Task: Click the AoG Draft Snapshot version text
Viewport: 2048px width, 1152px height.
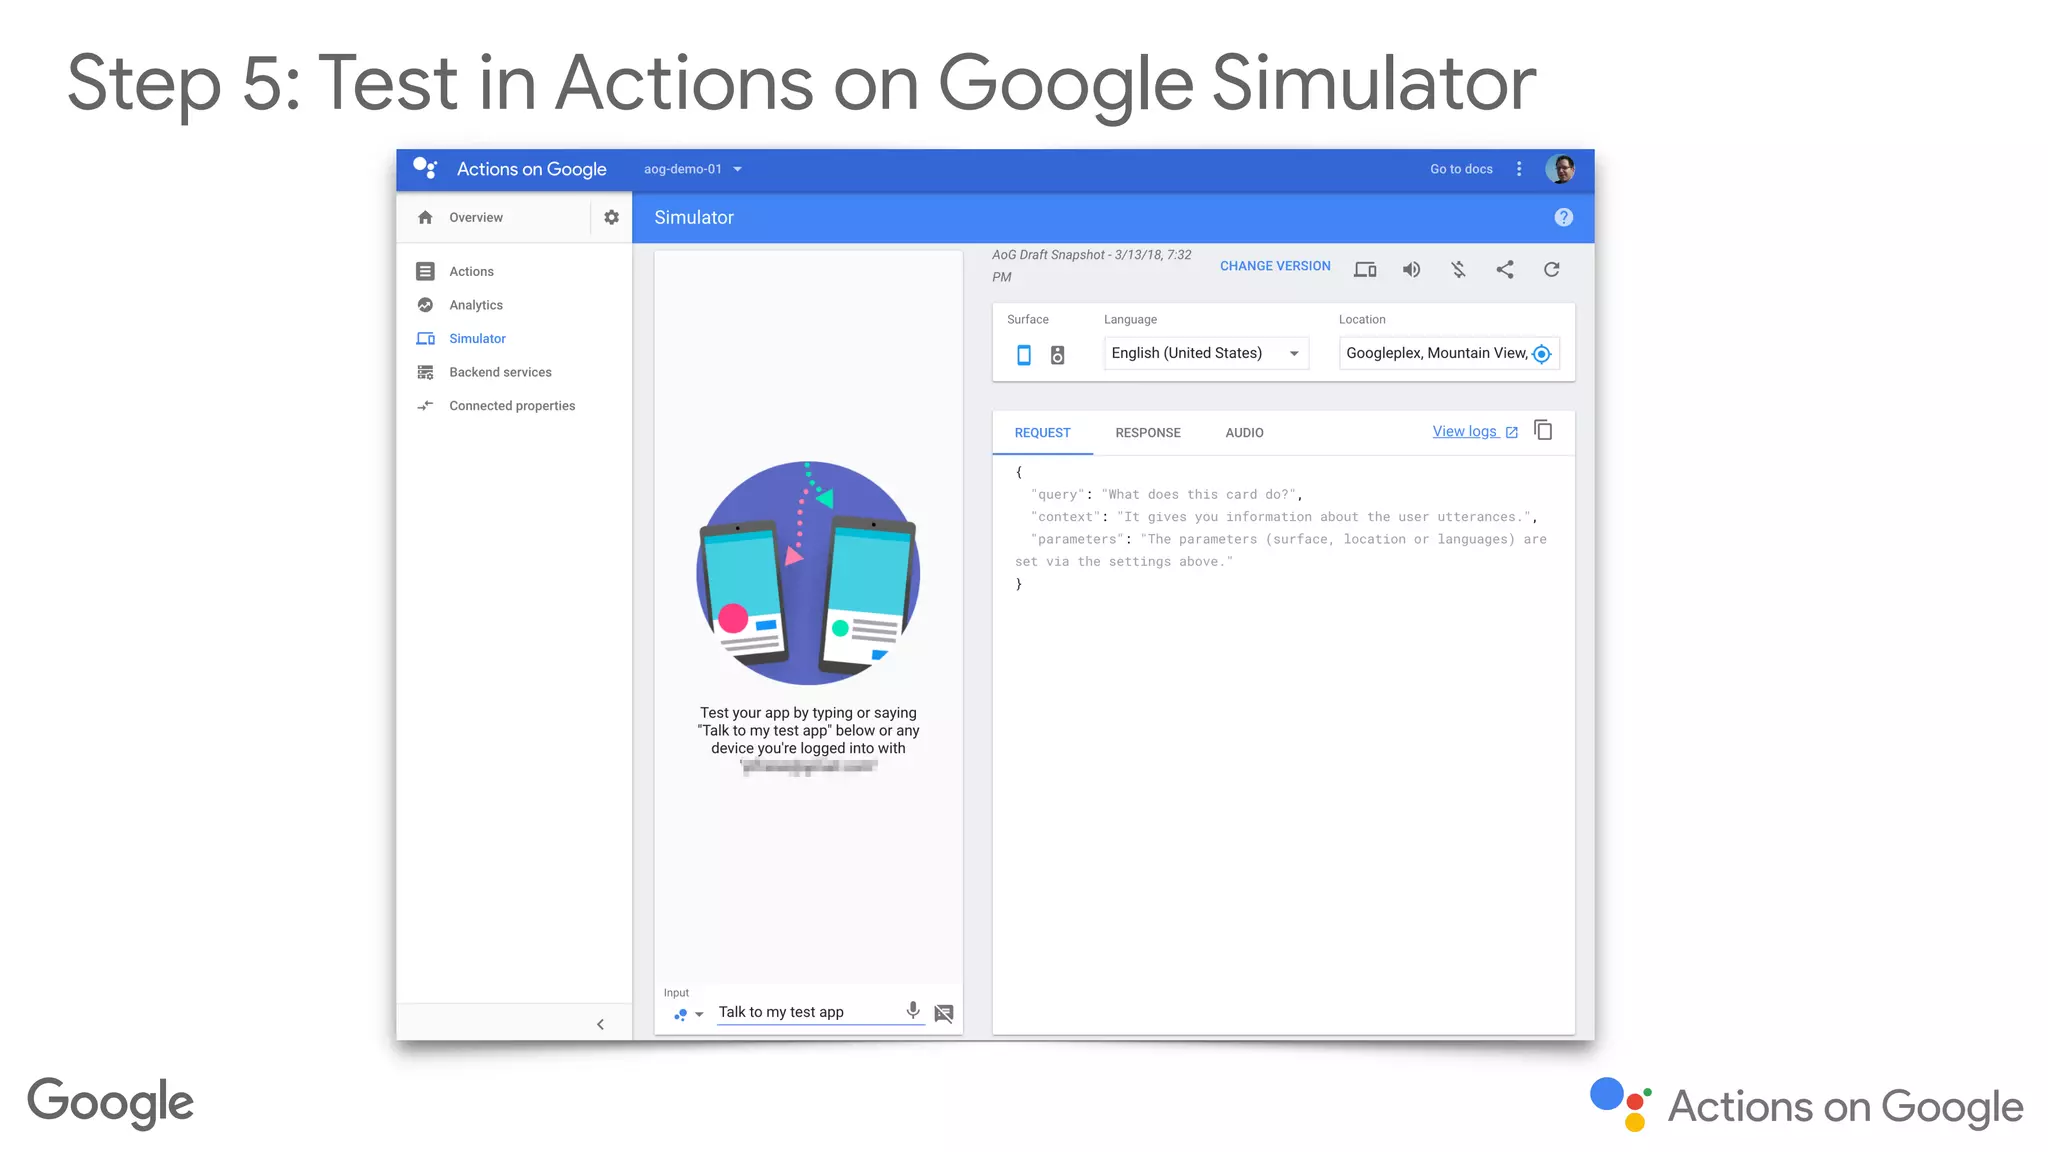Action: pos(1092,266)
